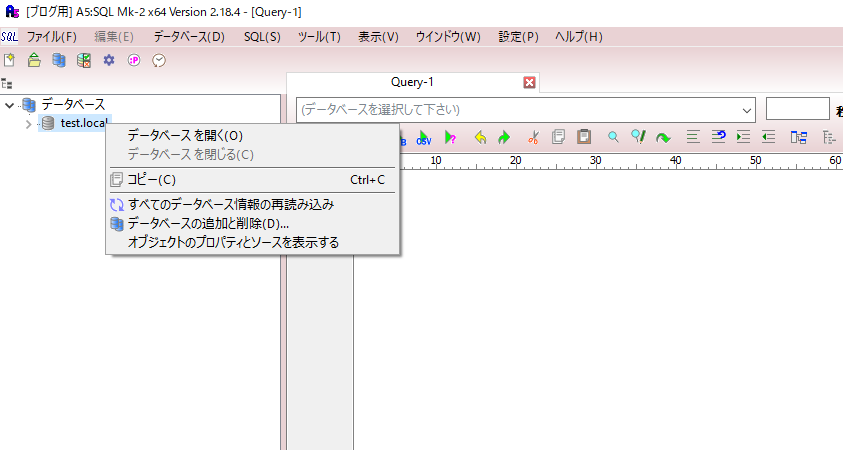Click the gray tree outline icon
Image resolution: width=843 pixels, height=450 pixels.
pos(828,137)
